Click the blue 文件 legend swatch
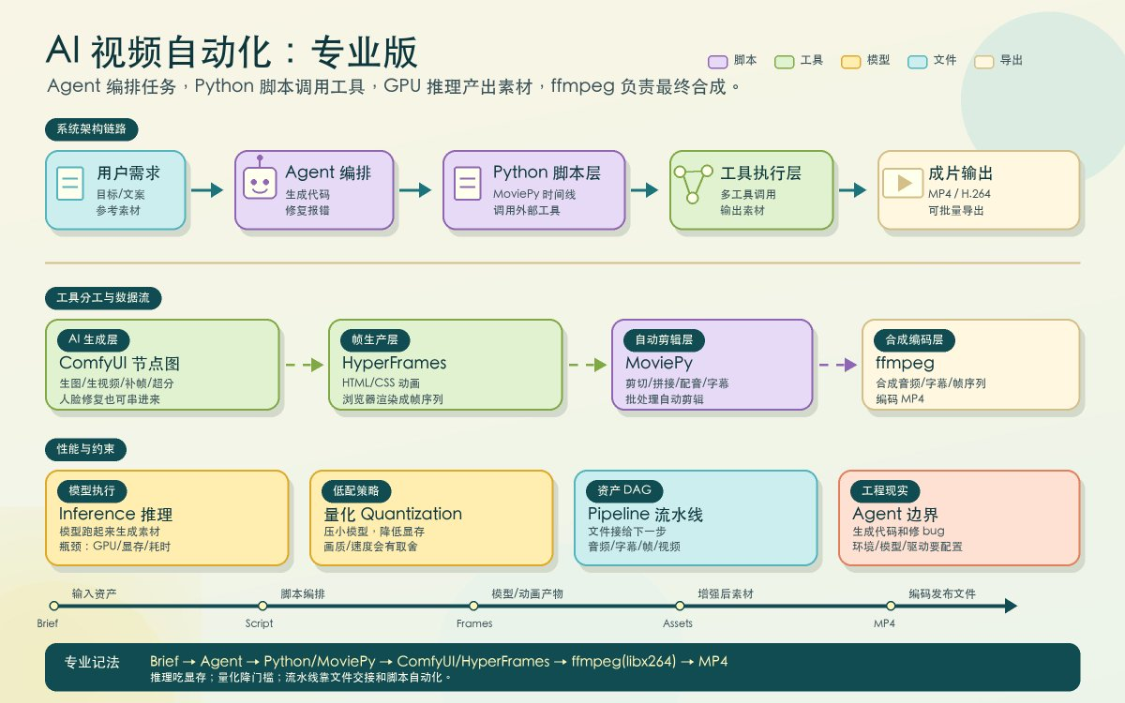The width and height of the screenshot is (1125, 703). (917, 62)
